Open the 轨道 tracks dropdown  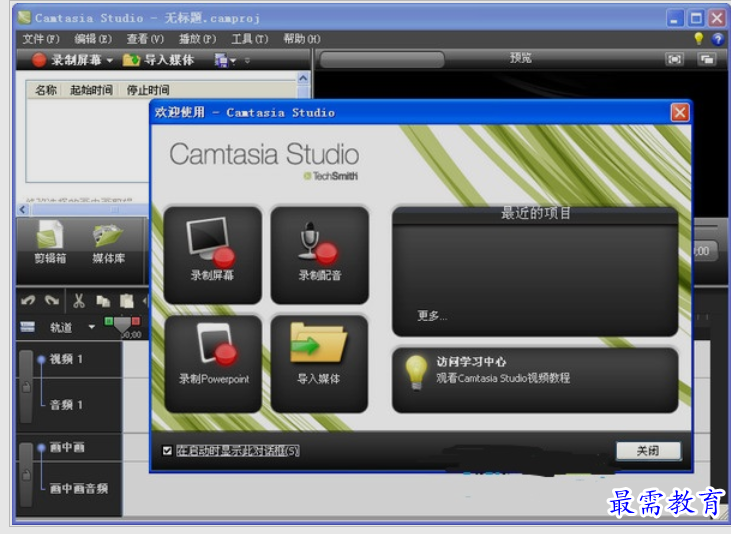[91, 327]
